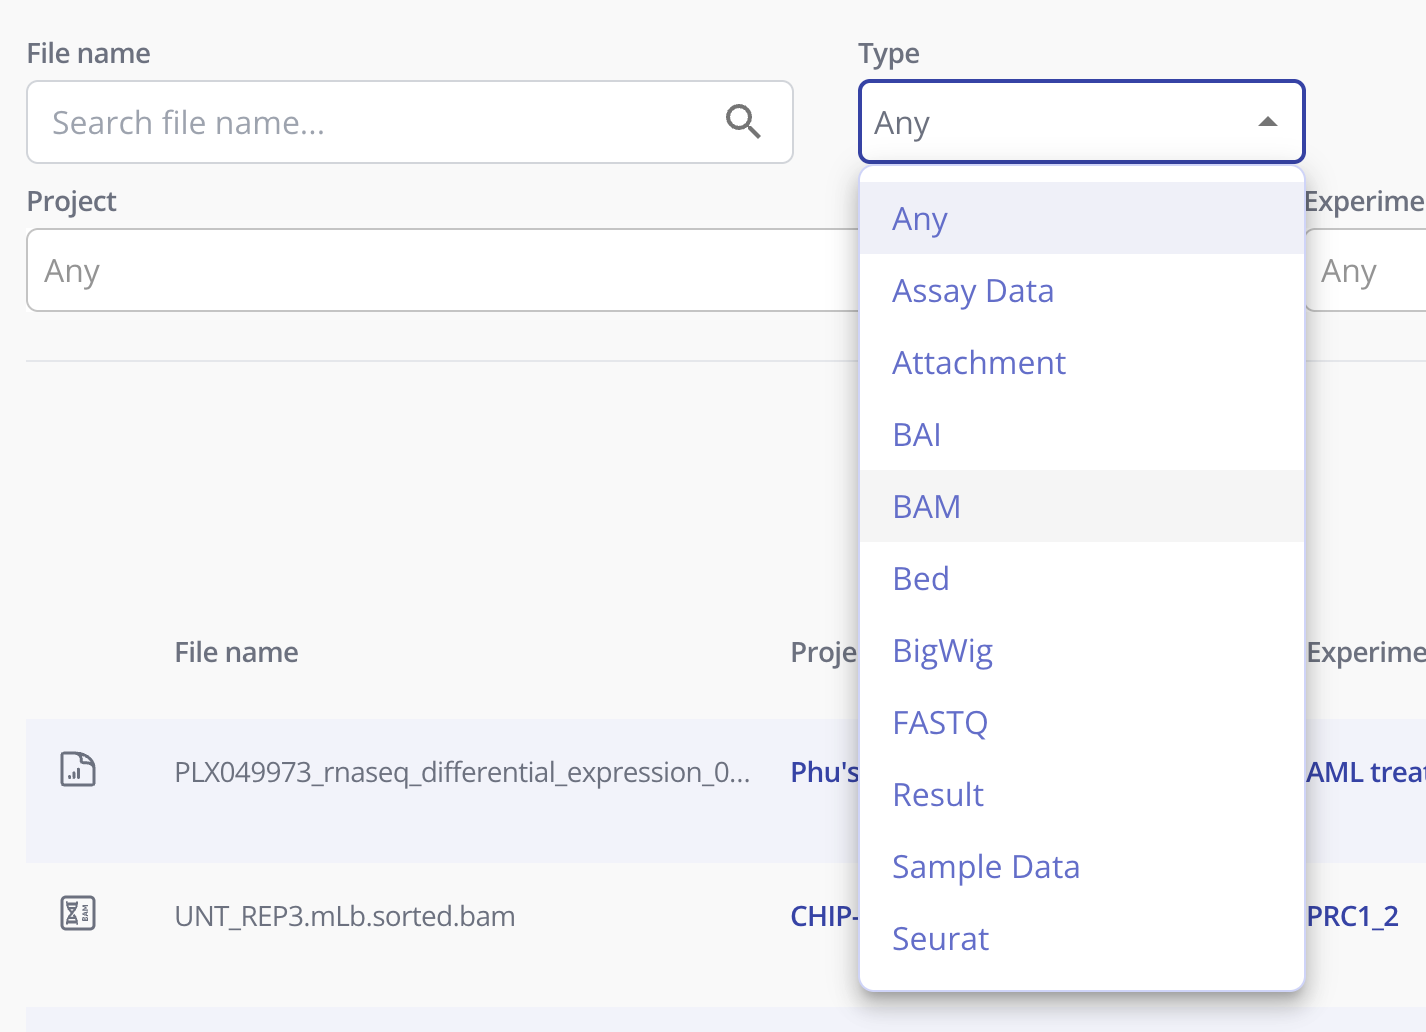Click the assay data icon beside PLX049973 file
The image size is (1426, 1032).
(77, 770)
